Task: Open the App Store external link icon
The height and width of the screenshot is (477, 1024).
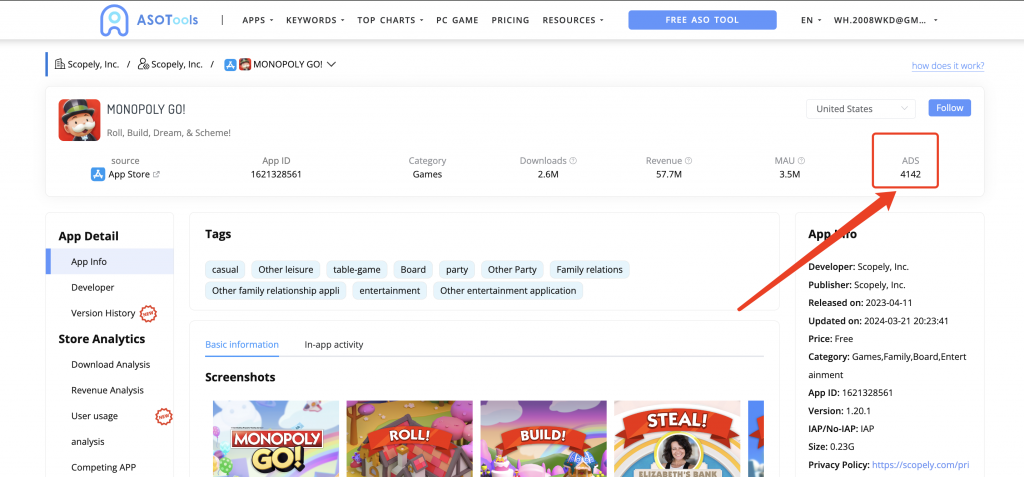Action: (156, 174)
